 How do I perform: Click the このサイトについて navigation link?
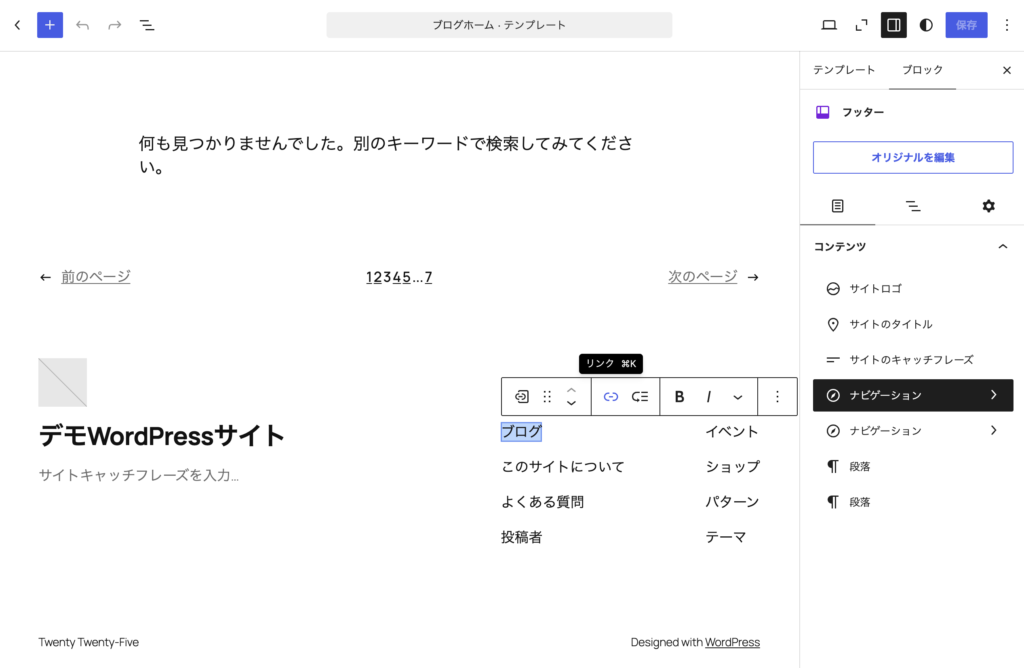point(563,467)
